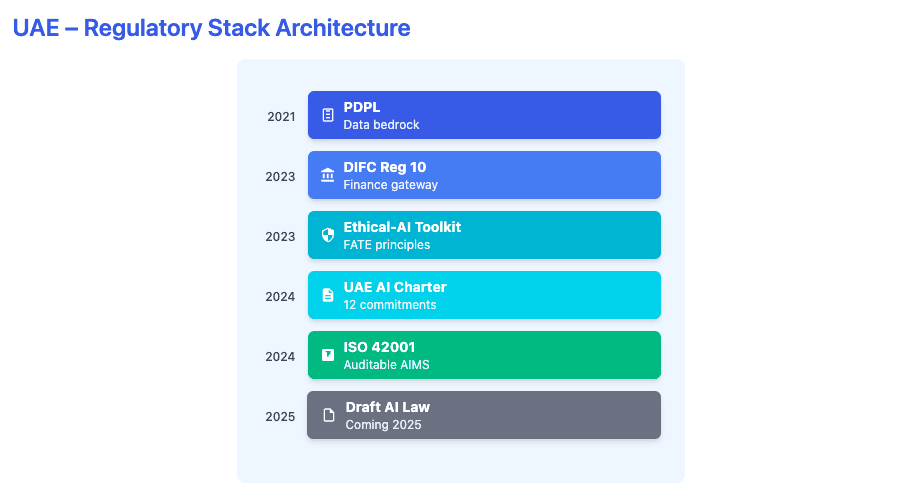The image size is (915, 504).
Task: Click the bank icon beside DIFC Reg 10
Action: [328, 175]
